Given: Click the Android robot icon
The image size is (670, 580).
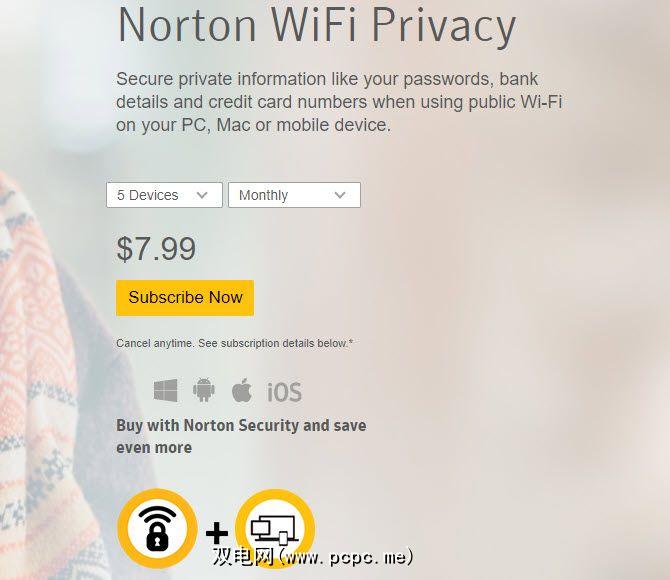Looking at the screenshot, I should pos(204,390).
